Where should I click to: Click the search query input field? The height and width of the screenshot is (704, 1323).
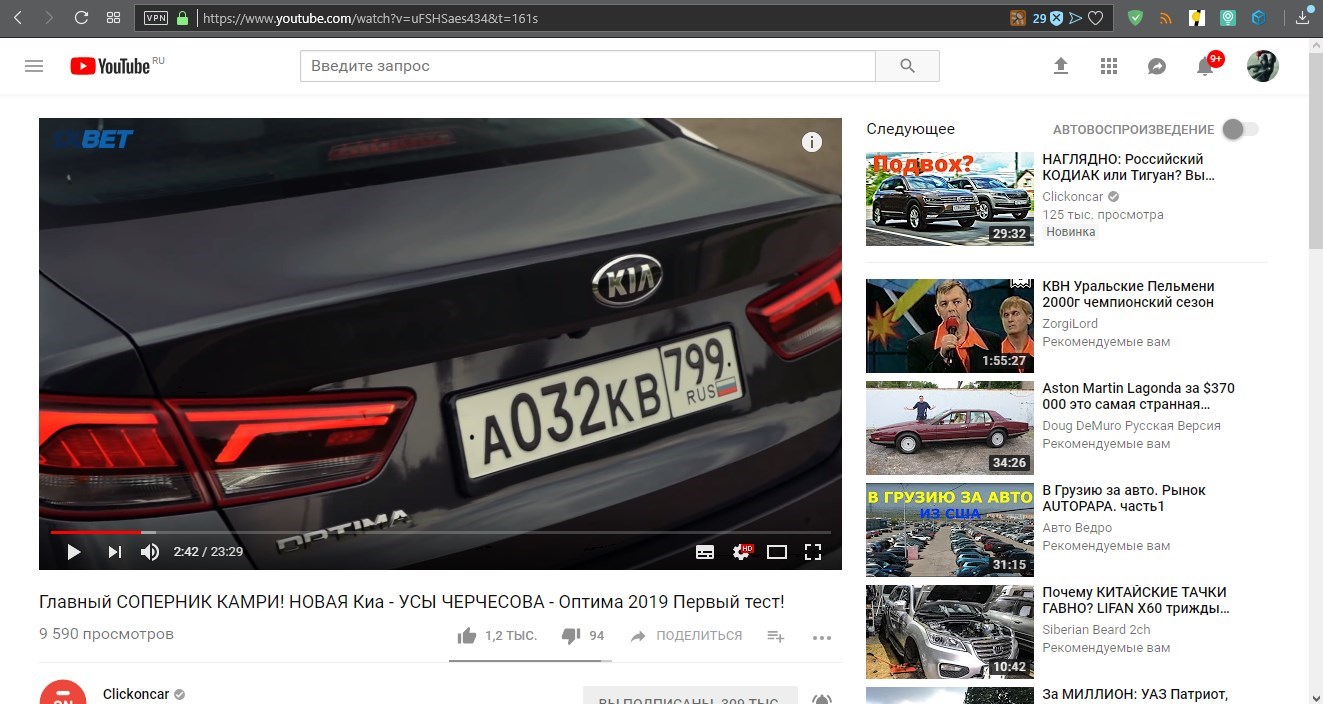tap(587, 66)
